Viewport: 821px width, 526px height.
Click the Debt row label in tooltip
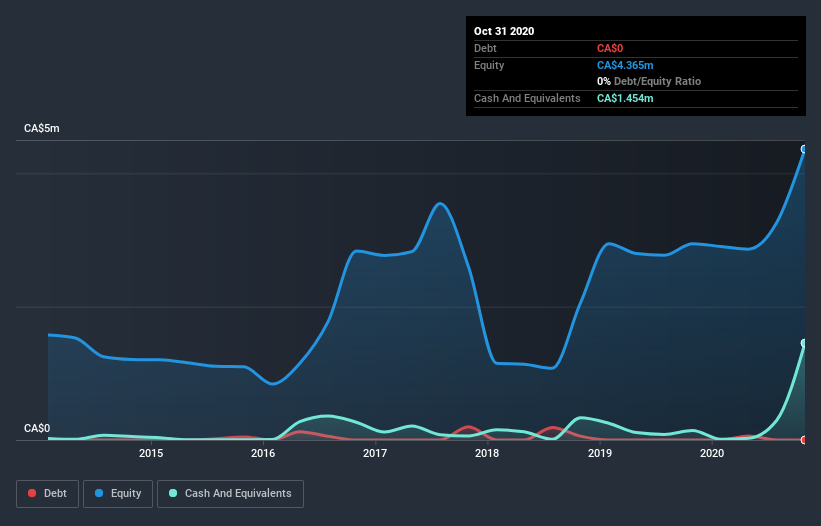[x=485, y=48]
